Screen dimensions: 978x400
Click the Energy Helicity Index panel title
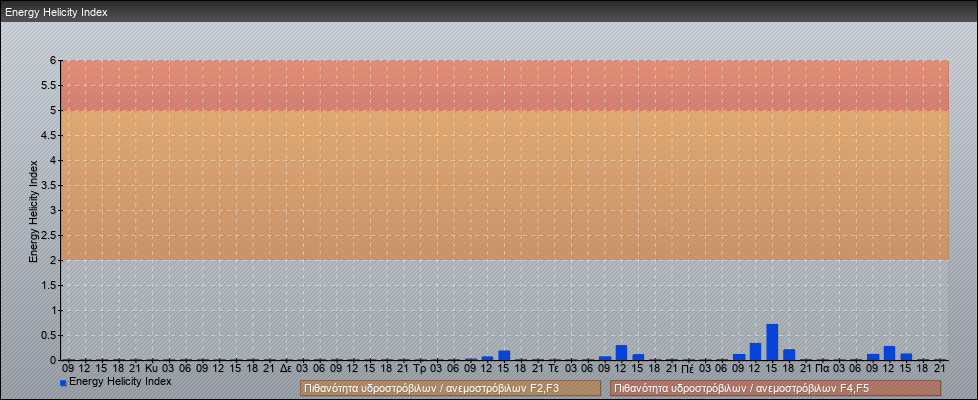click(x=56, y=12)
